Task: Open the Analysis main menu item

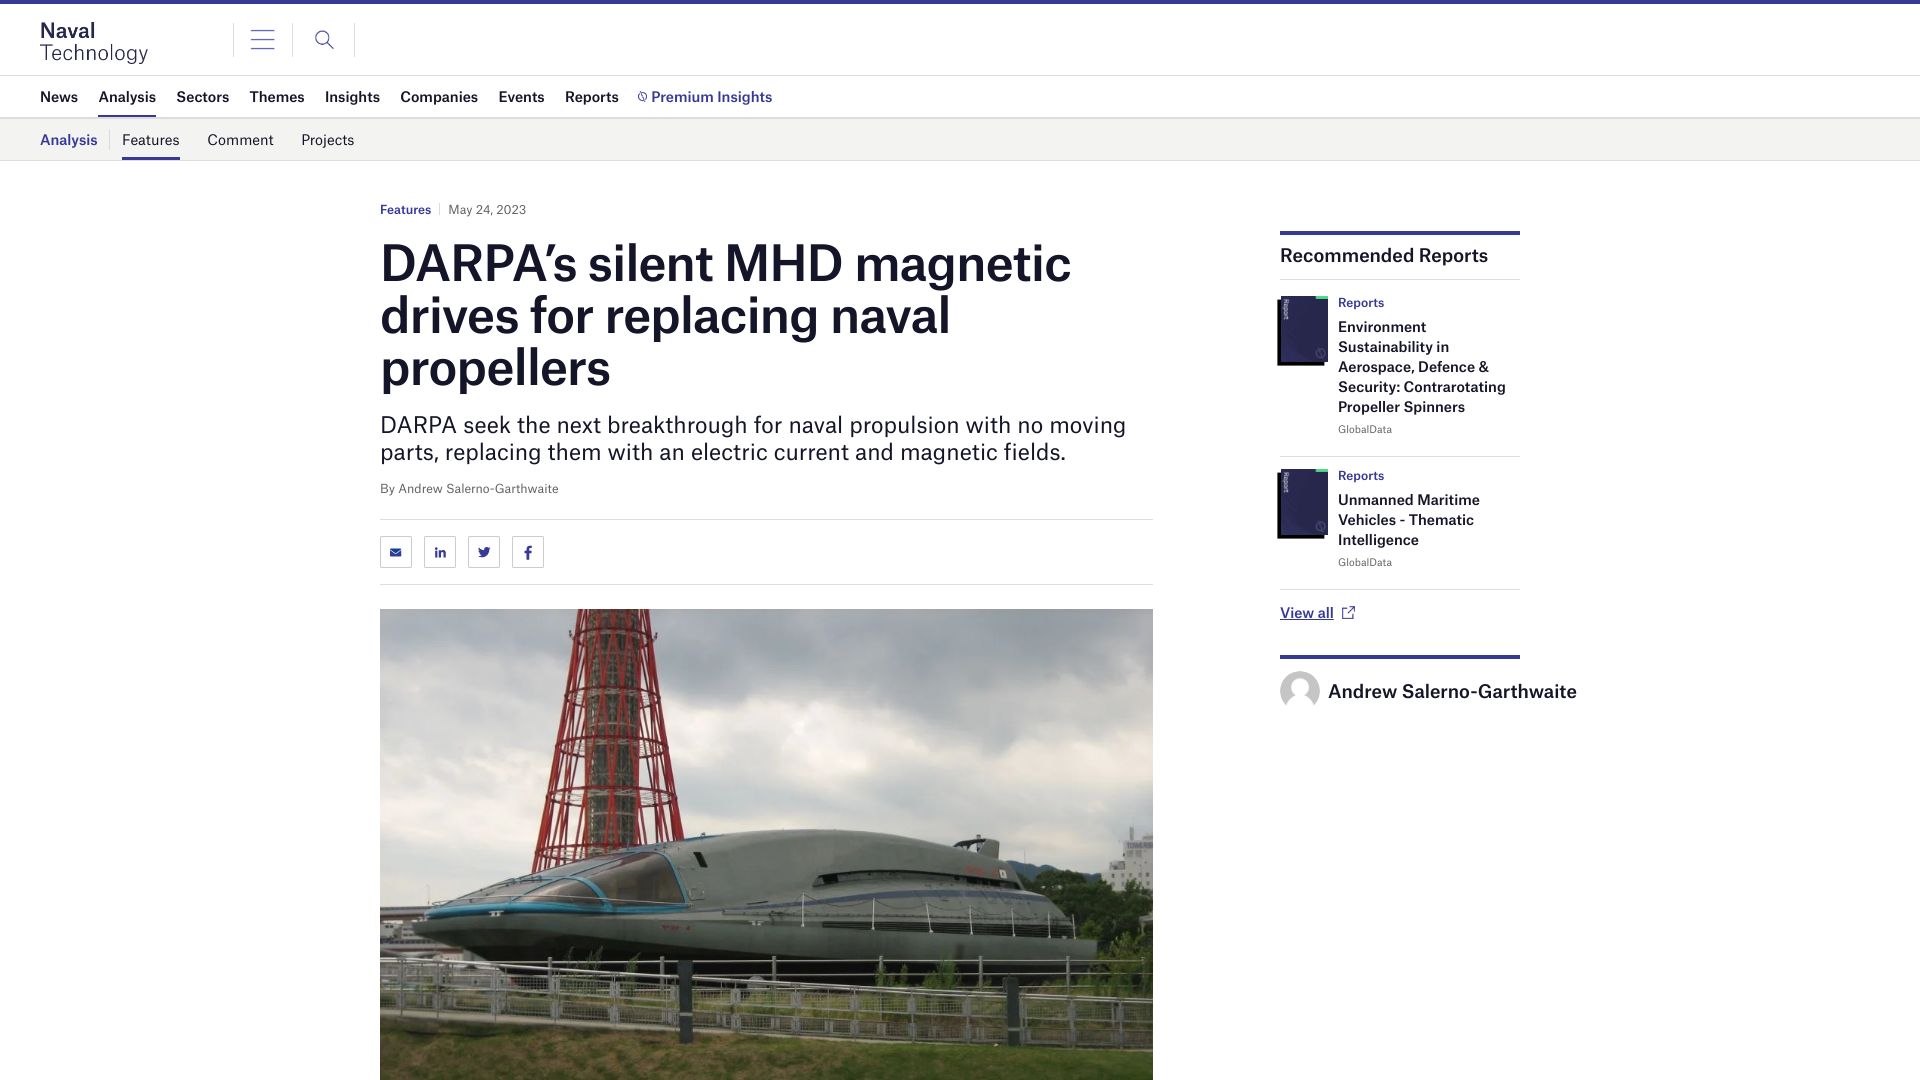Action: click(x=127, y=97)
